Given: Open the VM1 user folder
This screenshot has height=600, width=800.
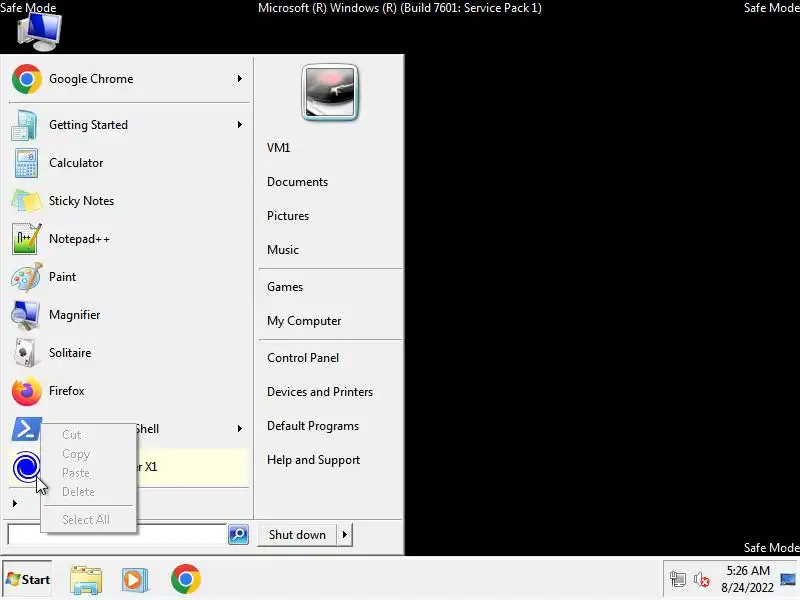Looking at the screenshot, I should [279, 148].
